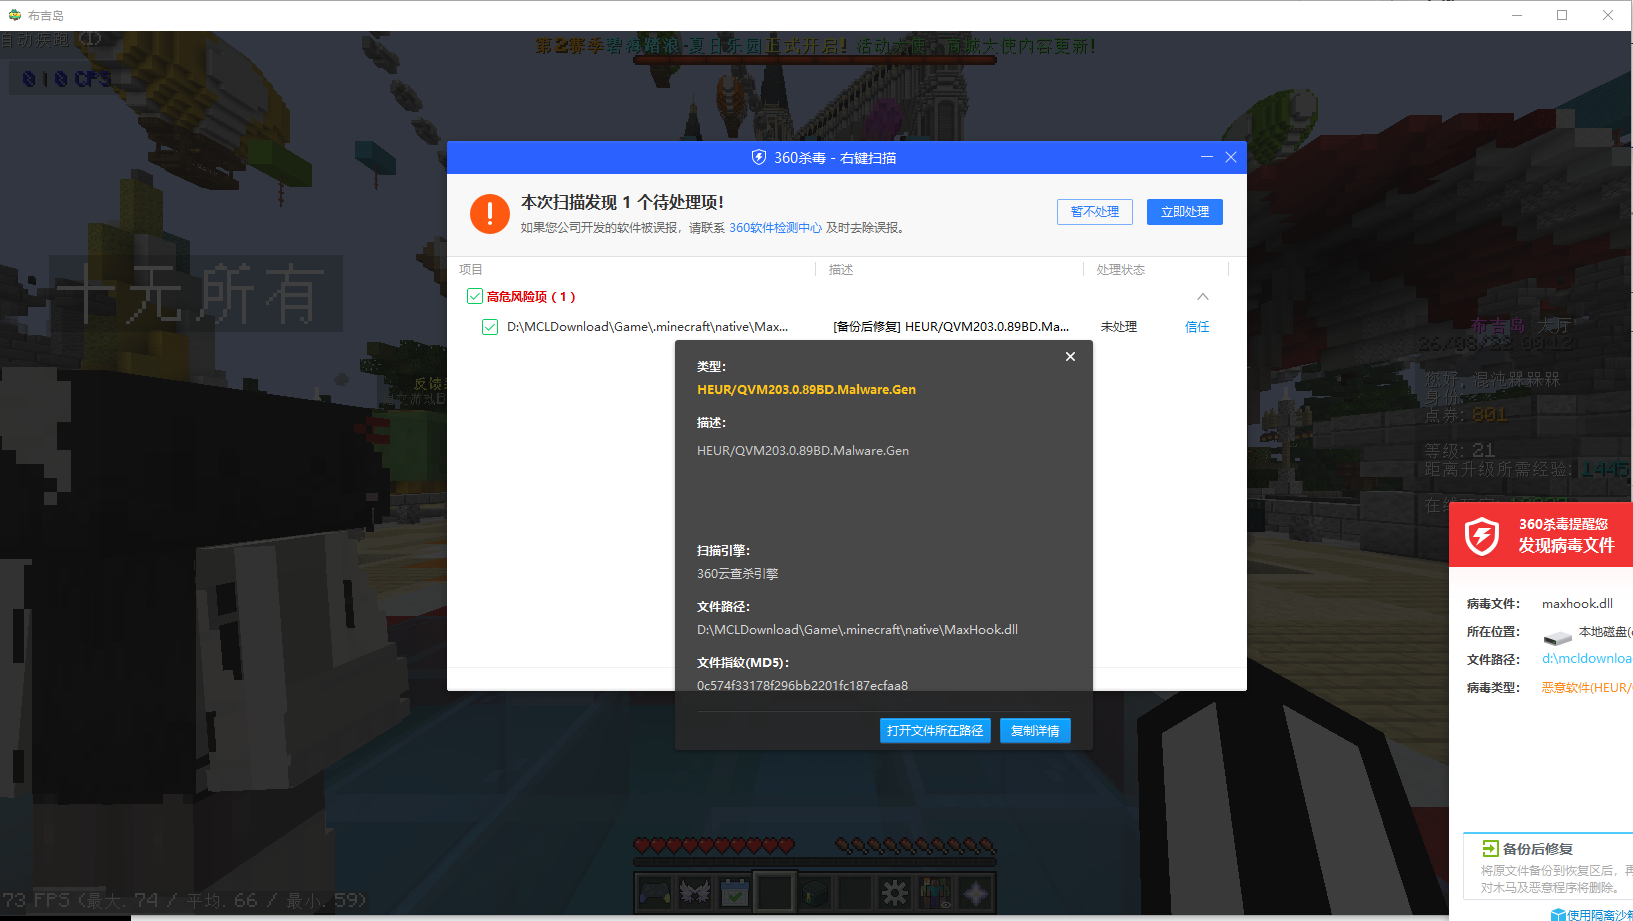Screen dimensions: 1633x921
Task: Minimize the 布吉岛 game window
Action: coord(1517,15)
